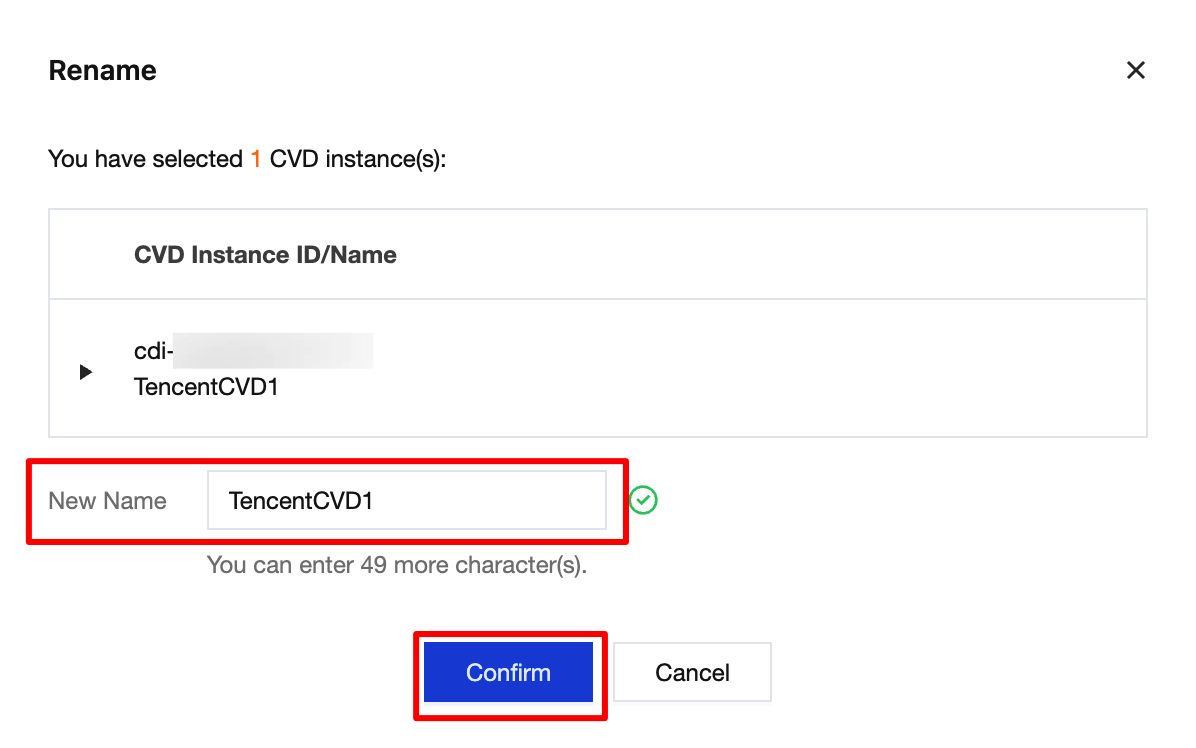
Task: Click the blurred portion of instance ID
Action: pyautogui.click(x=273, y=352)
